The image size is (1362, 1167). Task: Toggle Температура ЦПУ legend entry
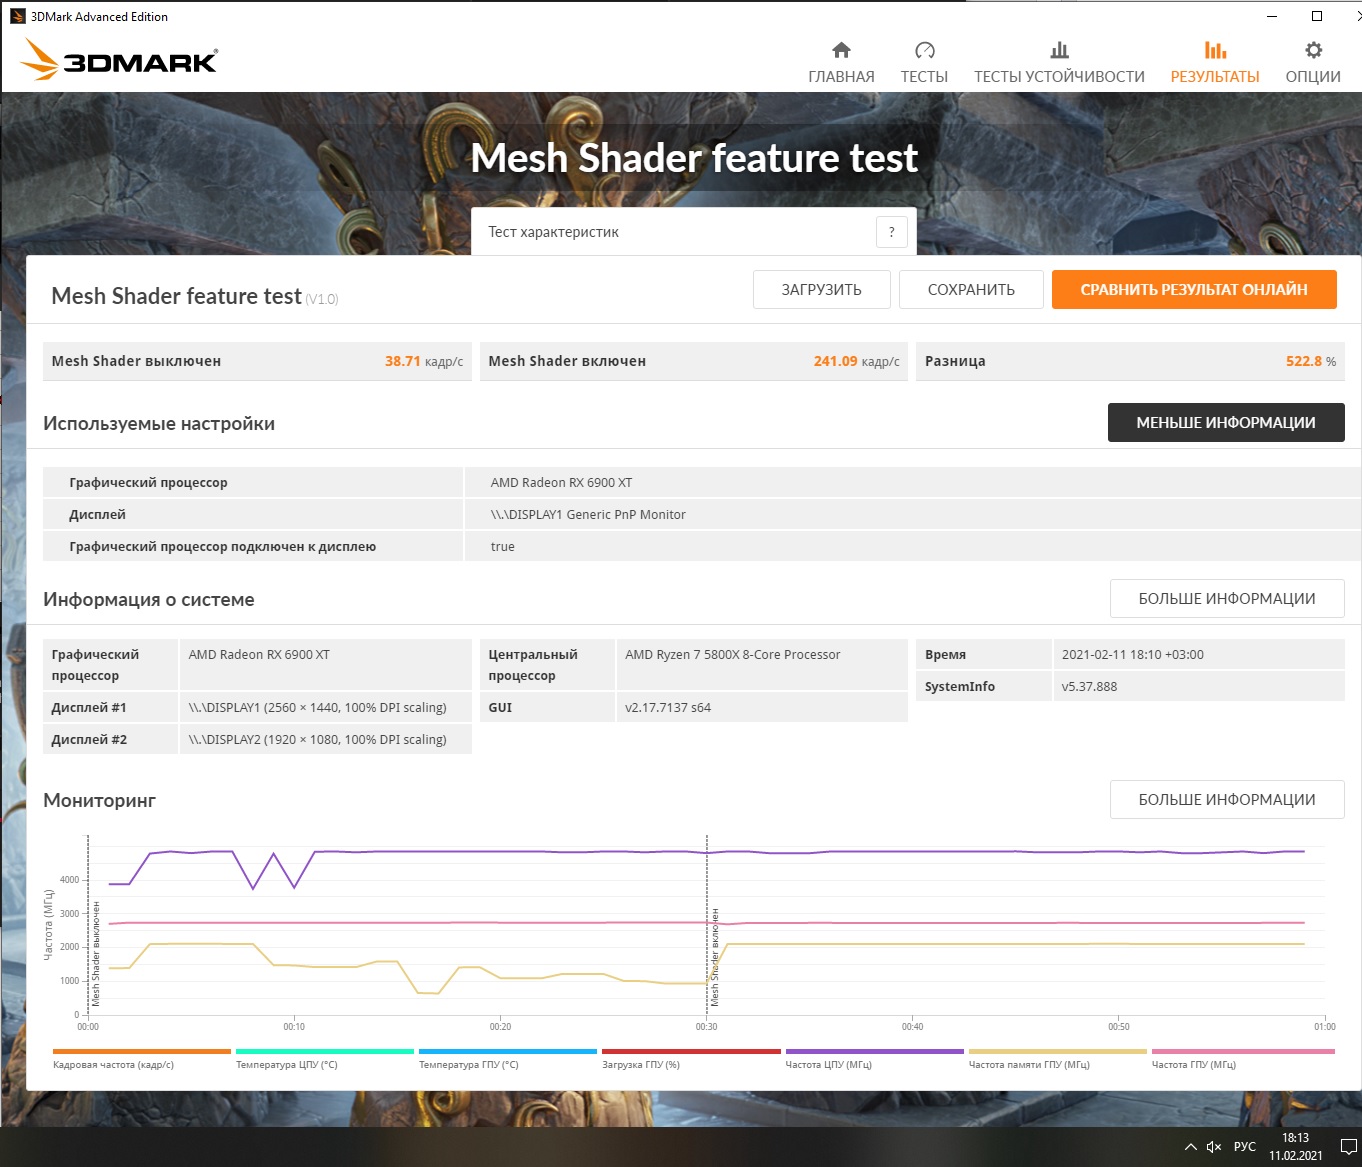coord(325,1059)
